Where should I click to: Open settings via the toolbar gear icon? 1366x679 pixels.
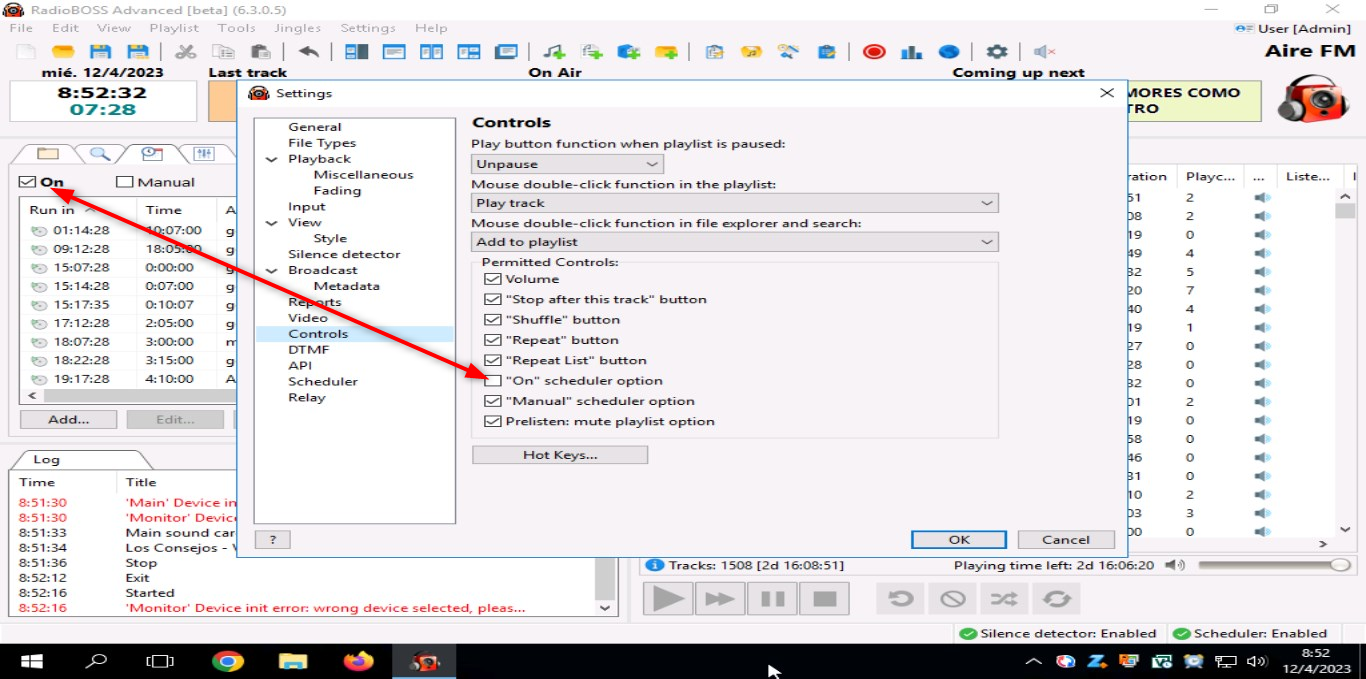coord(996,52)
